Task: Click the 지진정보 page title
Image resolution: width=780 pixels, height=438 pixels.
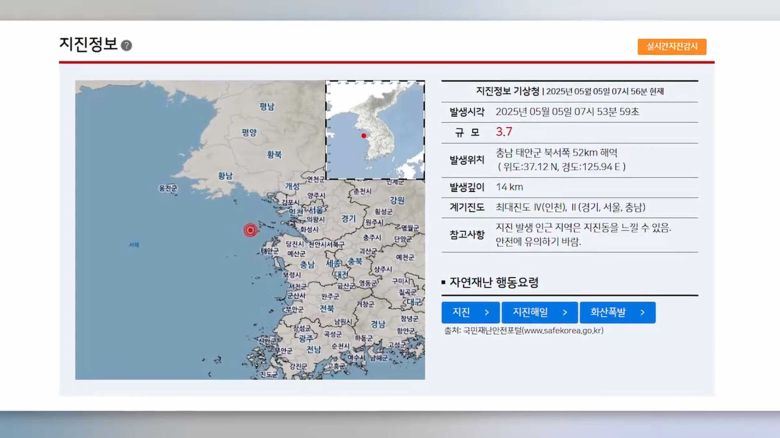Action: tap(88, 45)
